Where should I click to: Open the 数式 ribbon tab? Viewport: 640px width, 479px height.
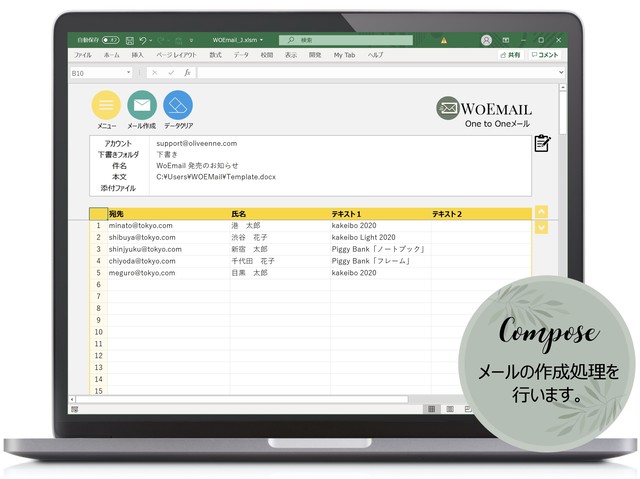coord(216,55)
